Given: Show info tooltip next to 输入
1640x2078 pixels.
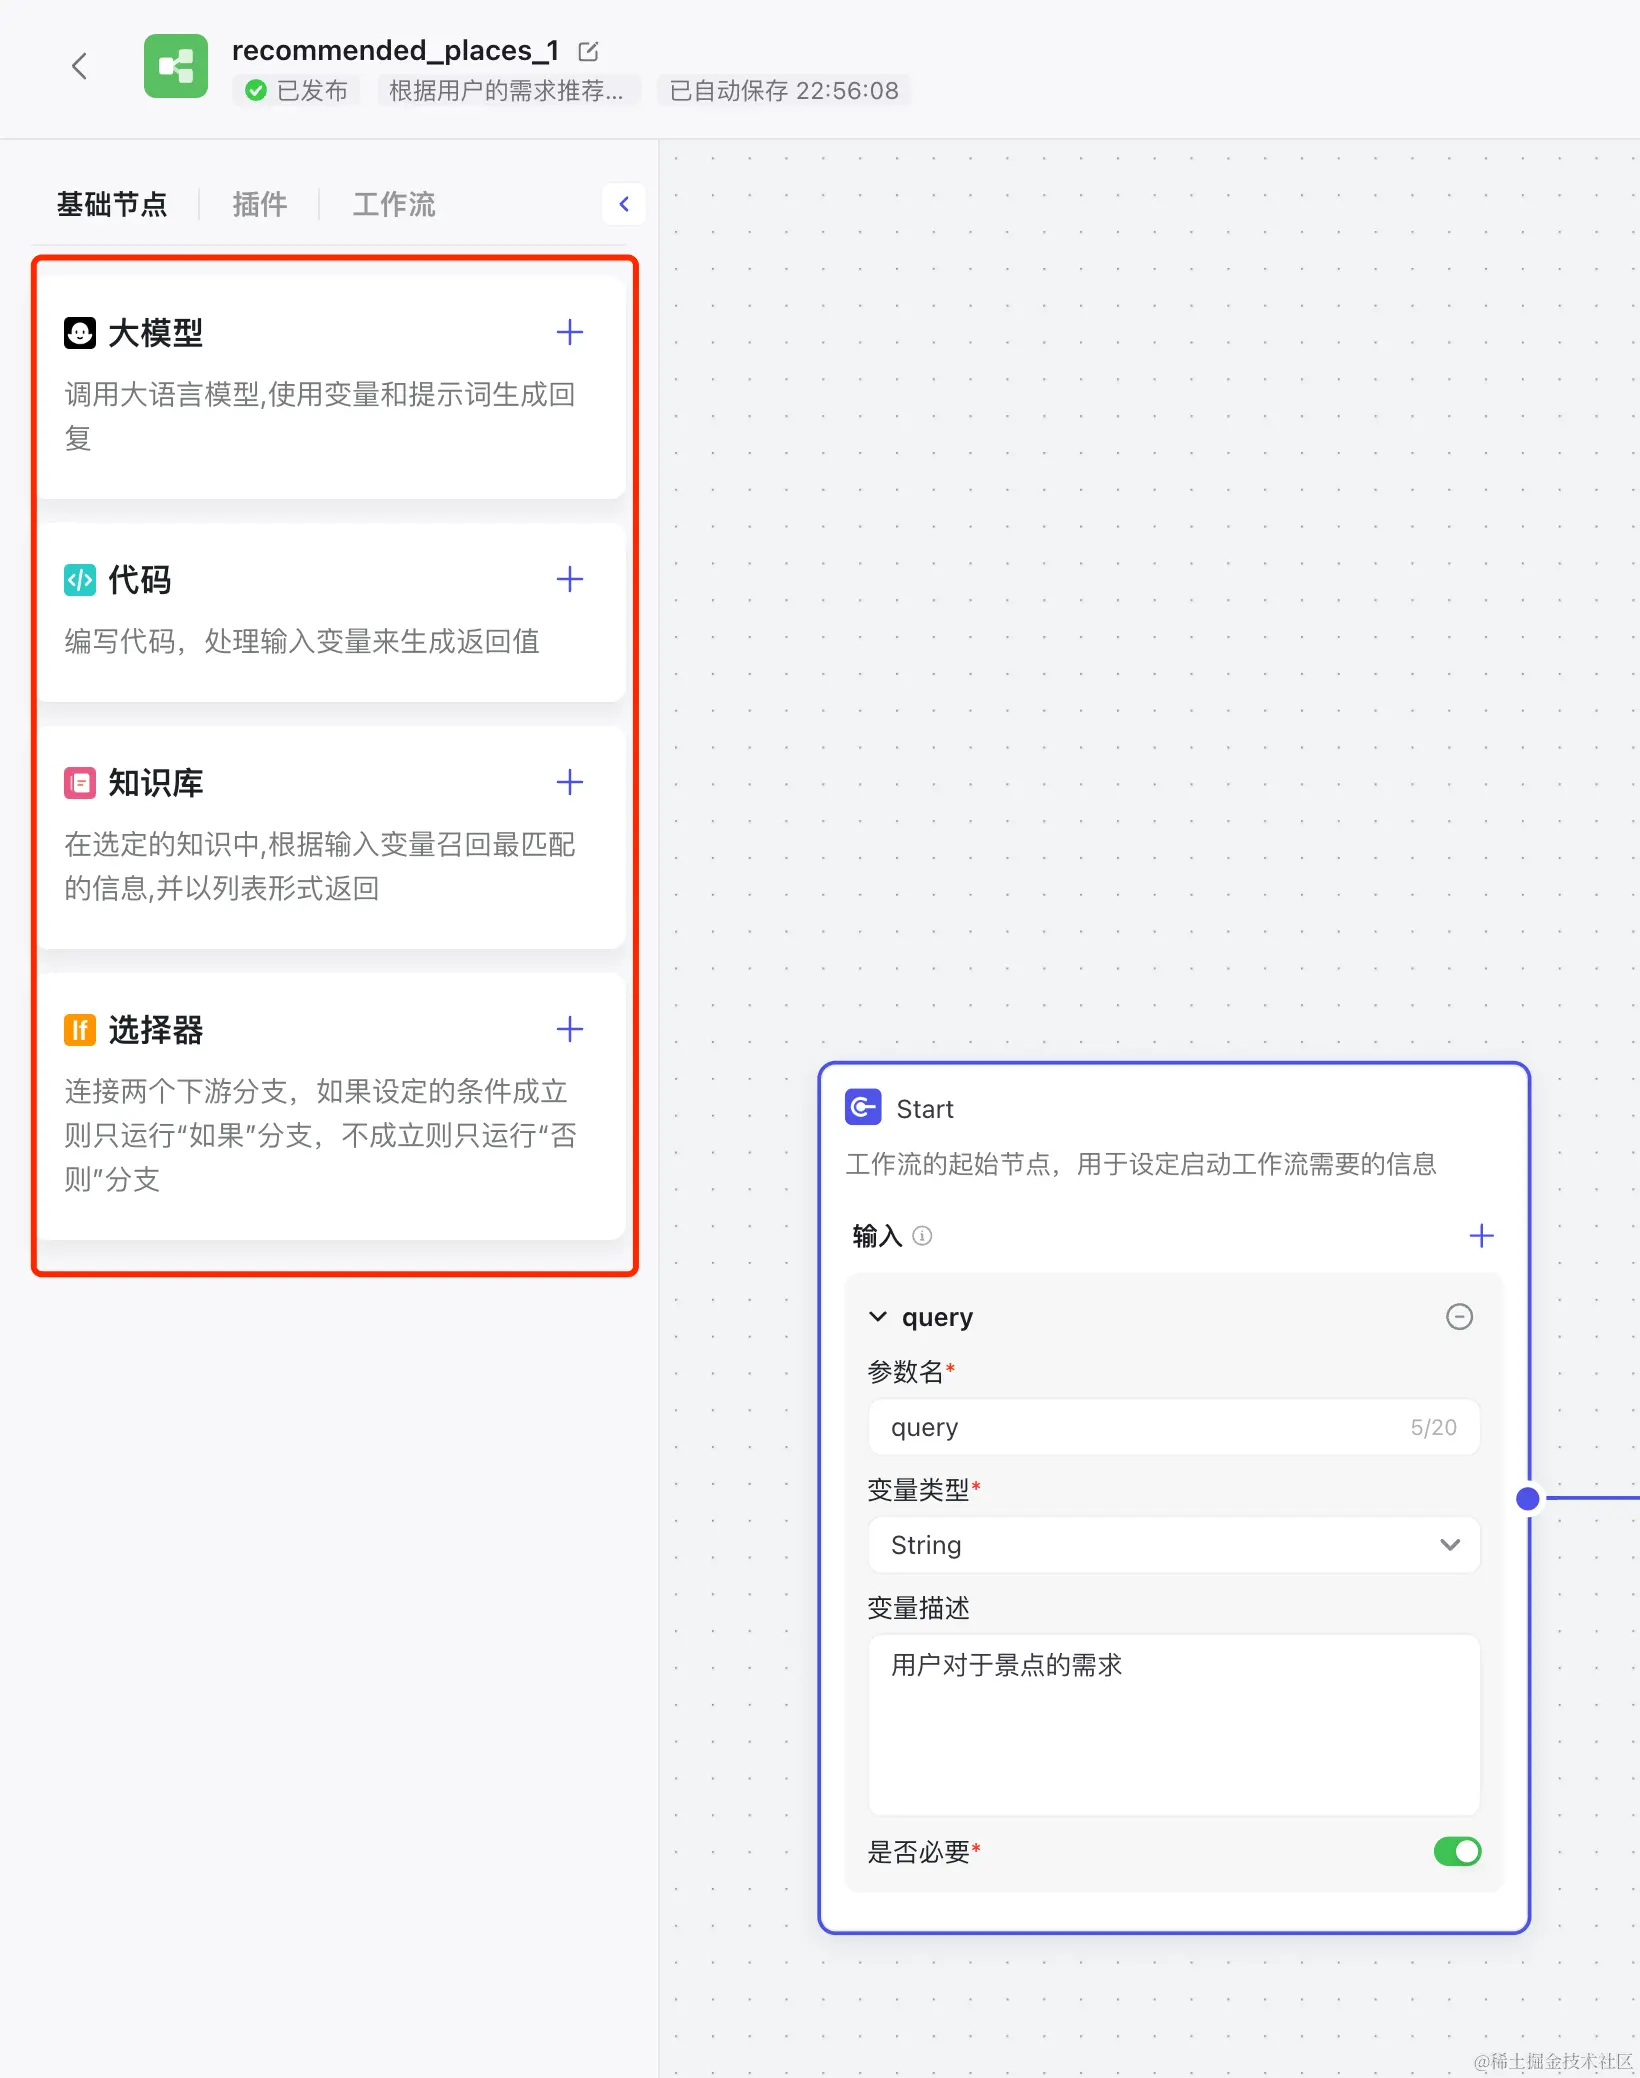Looking at the screenshot, I should (923, 1236).
